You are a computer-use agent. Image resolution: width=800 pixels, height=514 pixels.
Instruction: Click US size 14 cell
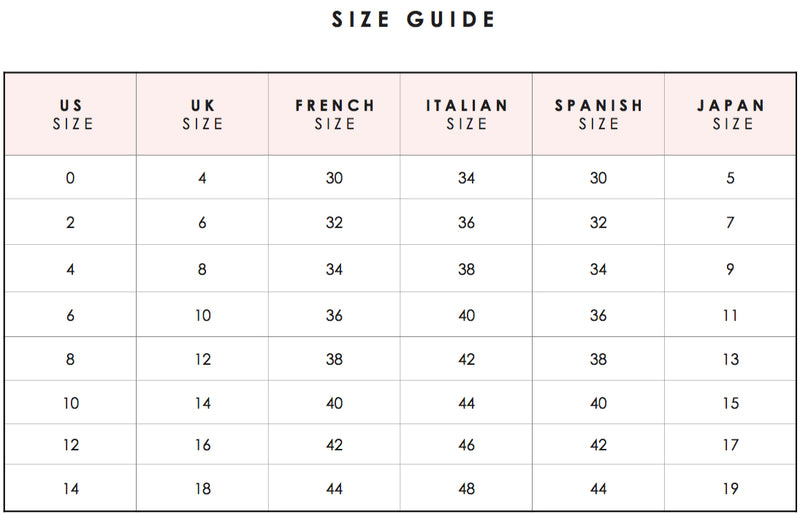(x=70, y=489)
